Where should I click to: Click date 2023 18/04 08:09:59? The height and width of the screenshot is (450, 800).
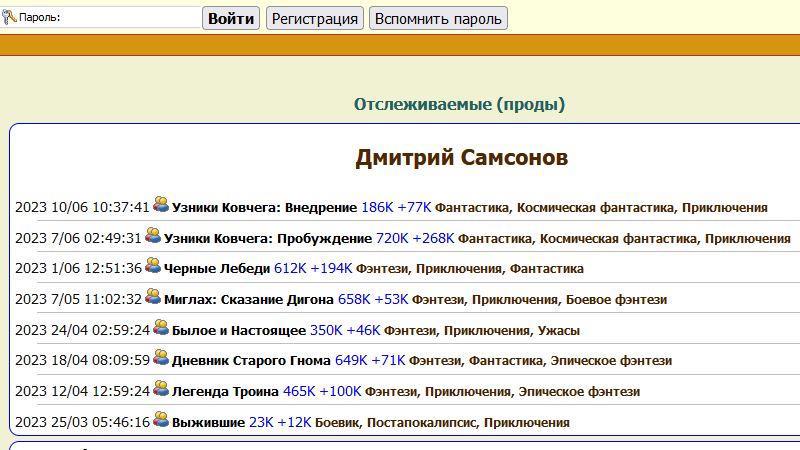pyautogui.click(x=82, y=361)
